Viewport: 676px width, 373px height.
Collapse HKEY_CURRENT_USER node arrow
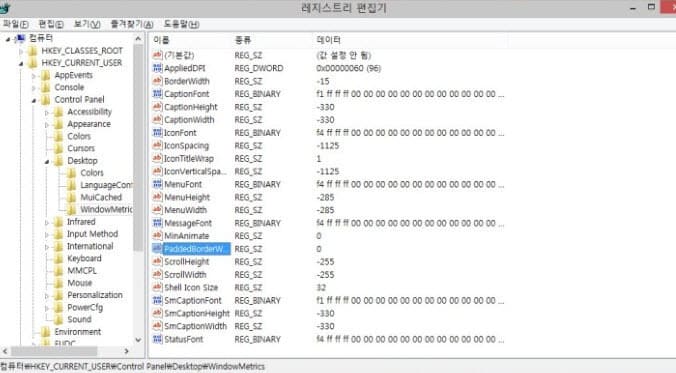[x=21, y=63]
